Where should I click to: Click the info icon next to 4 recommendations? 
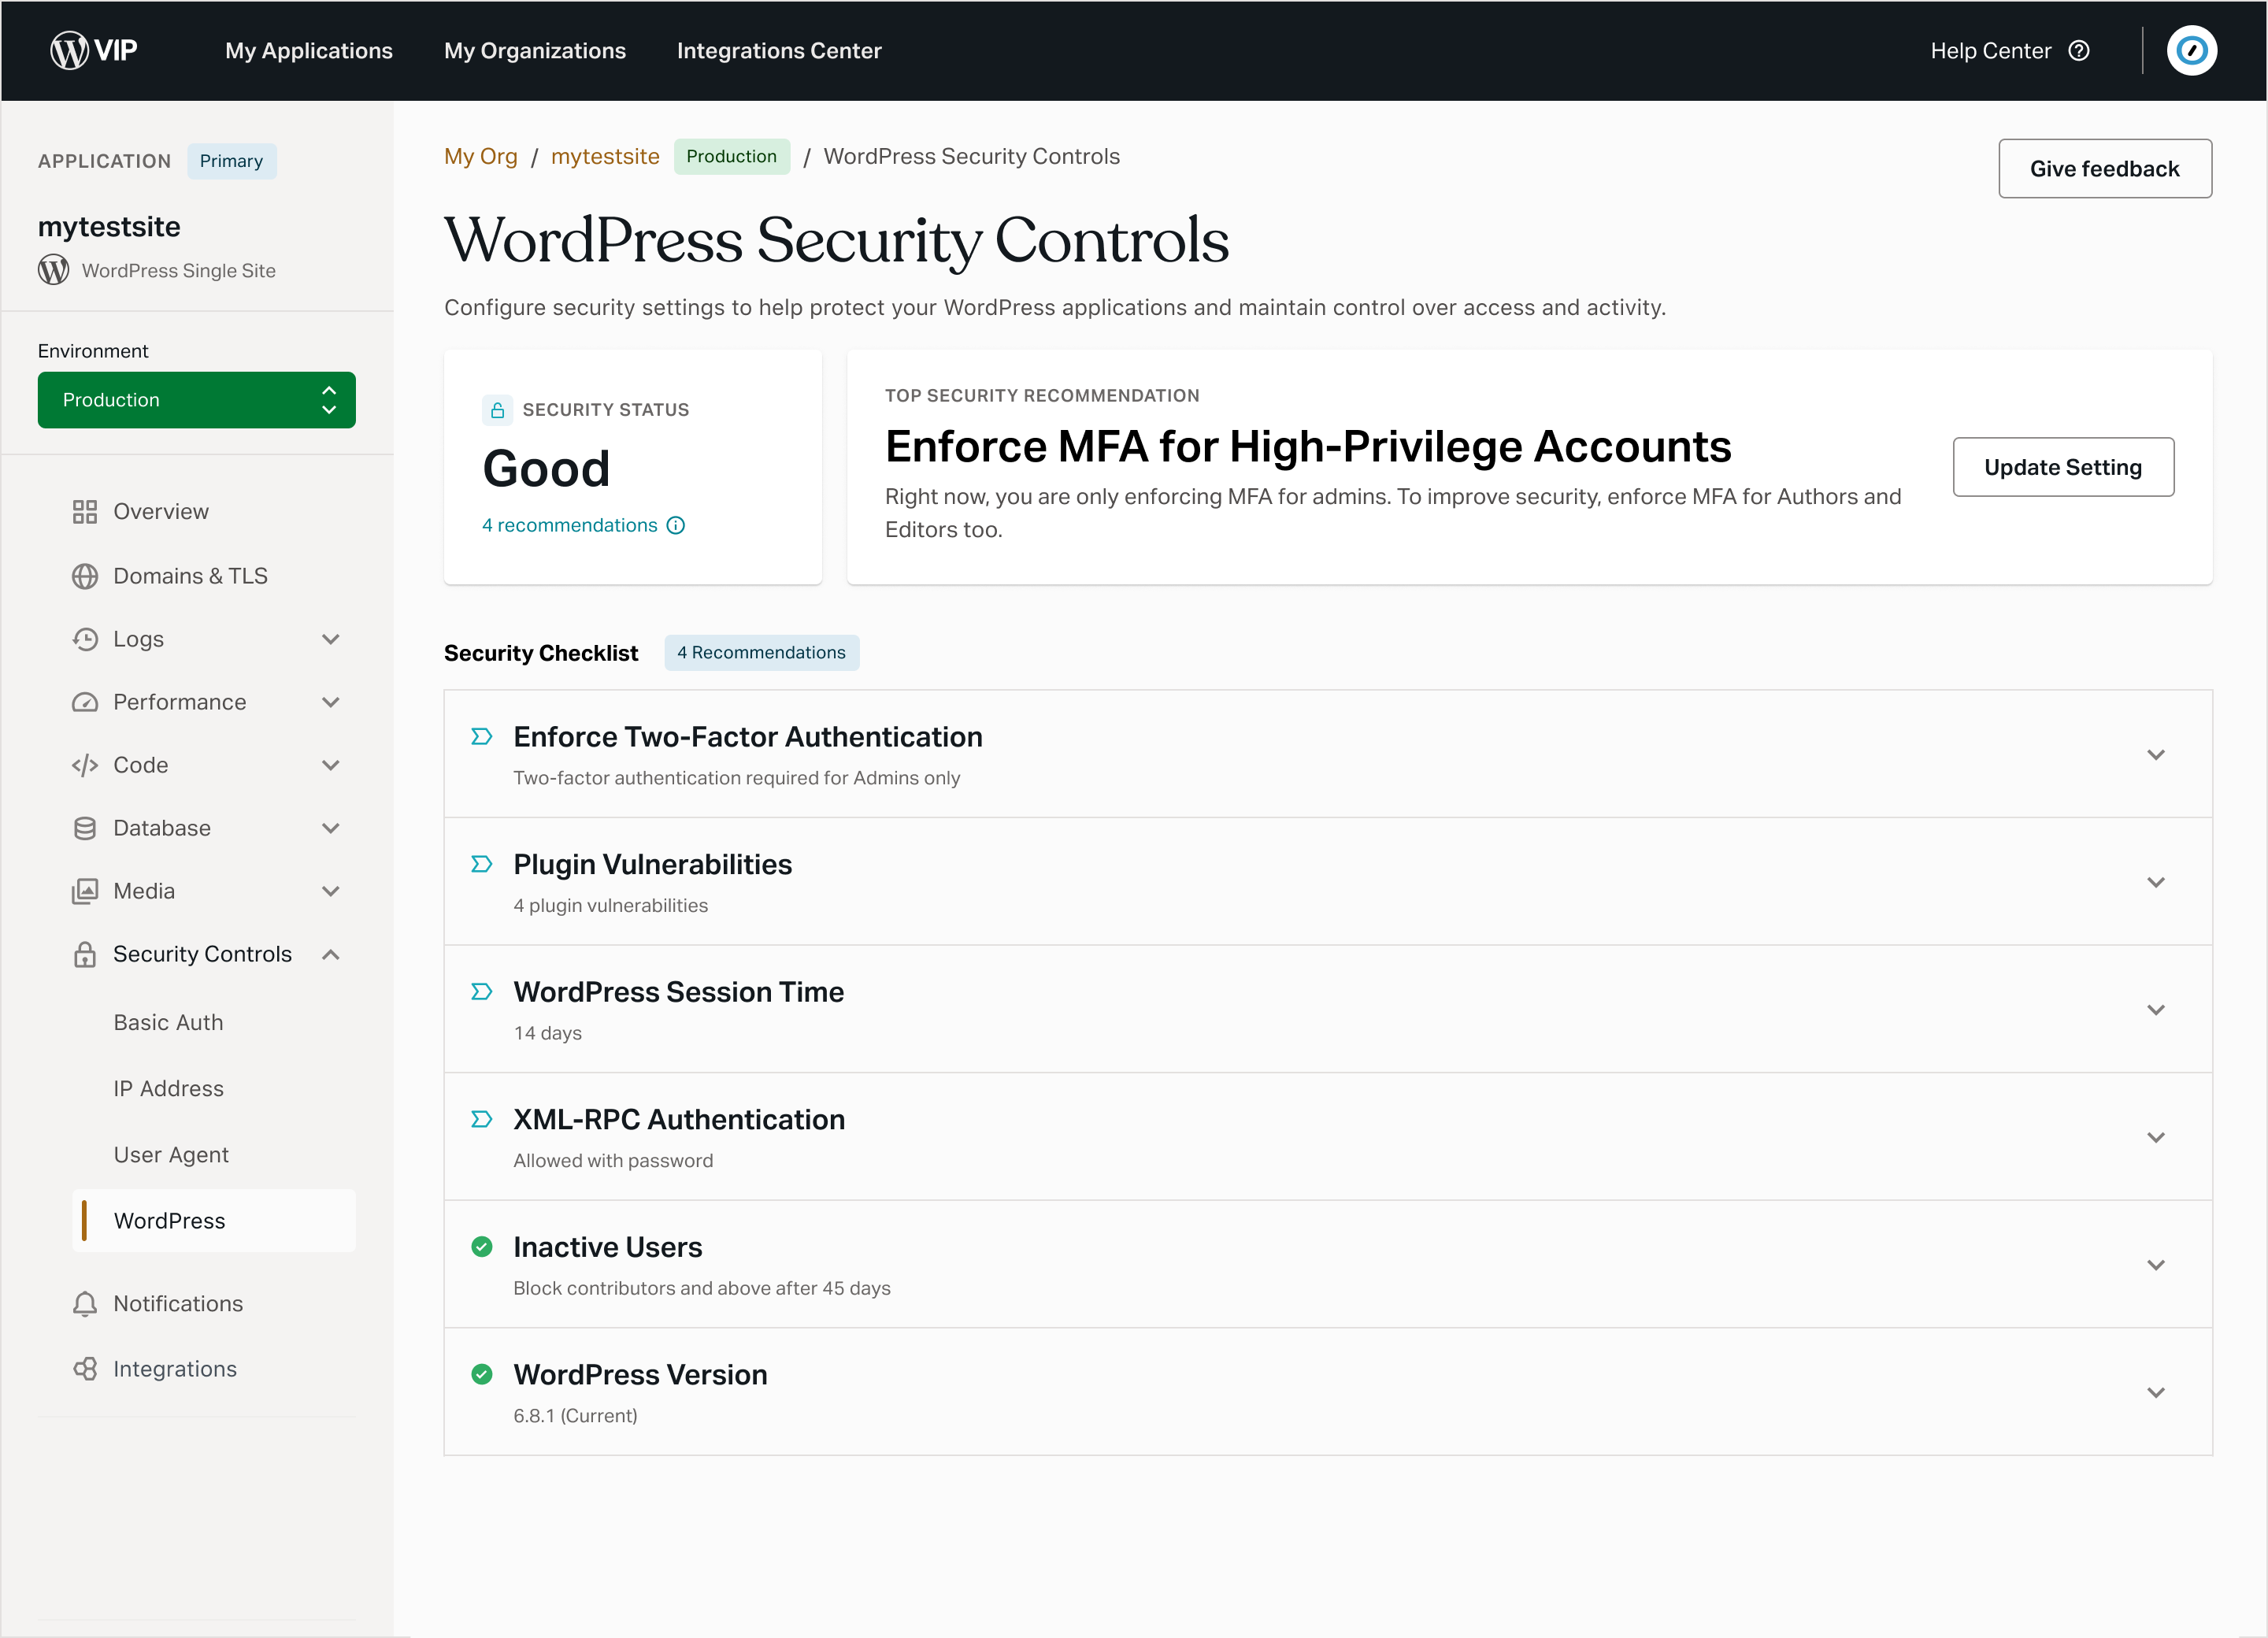click(x=676, y=525)
